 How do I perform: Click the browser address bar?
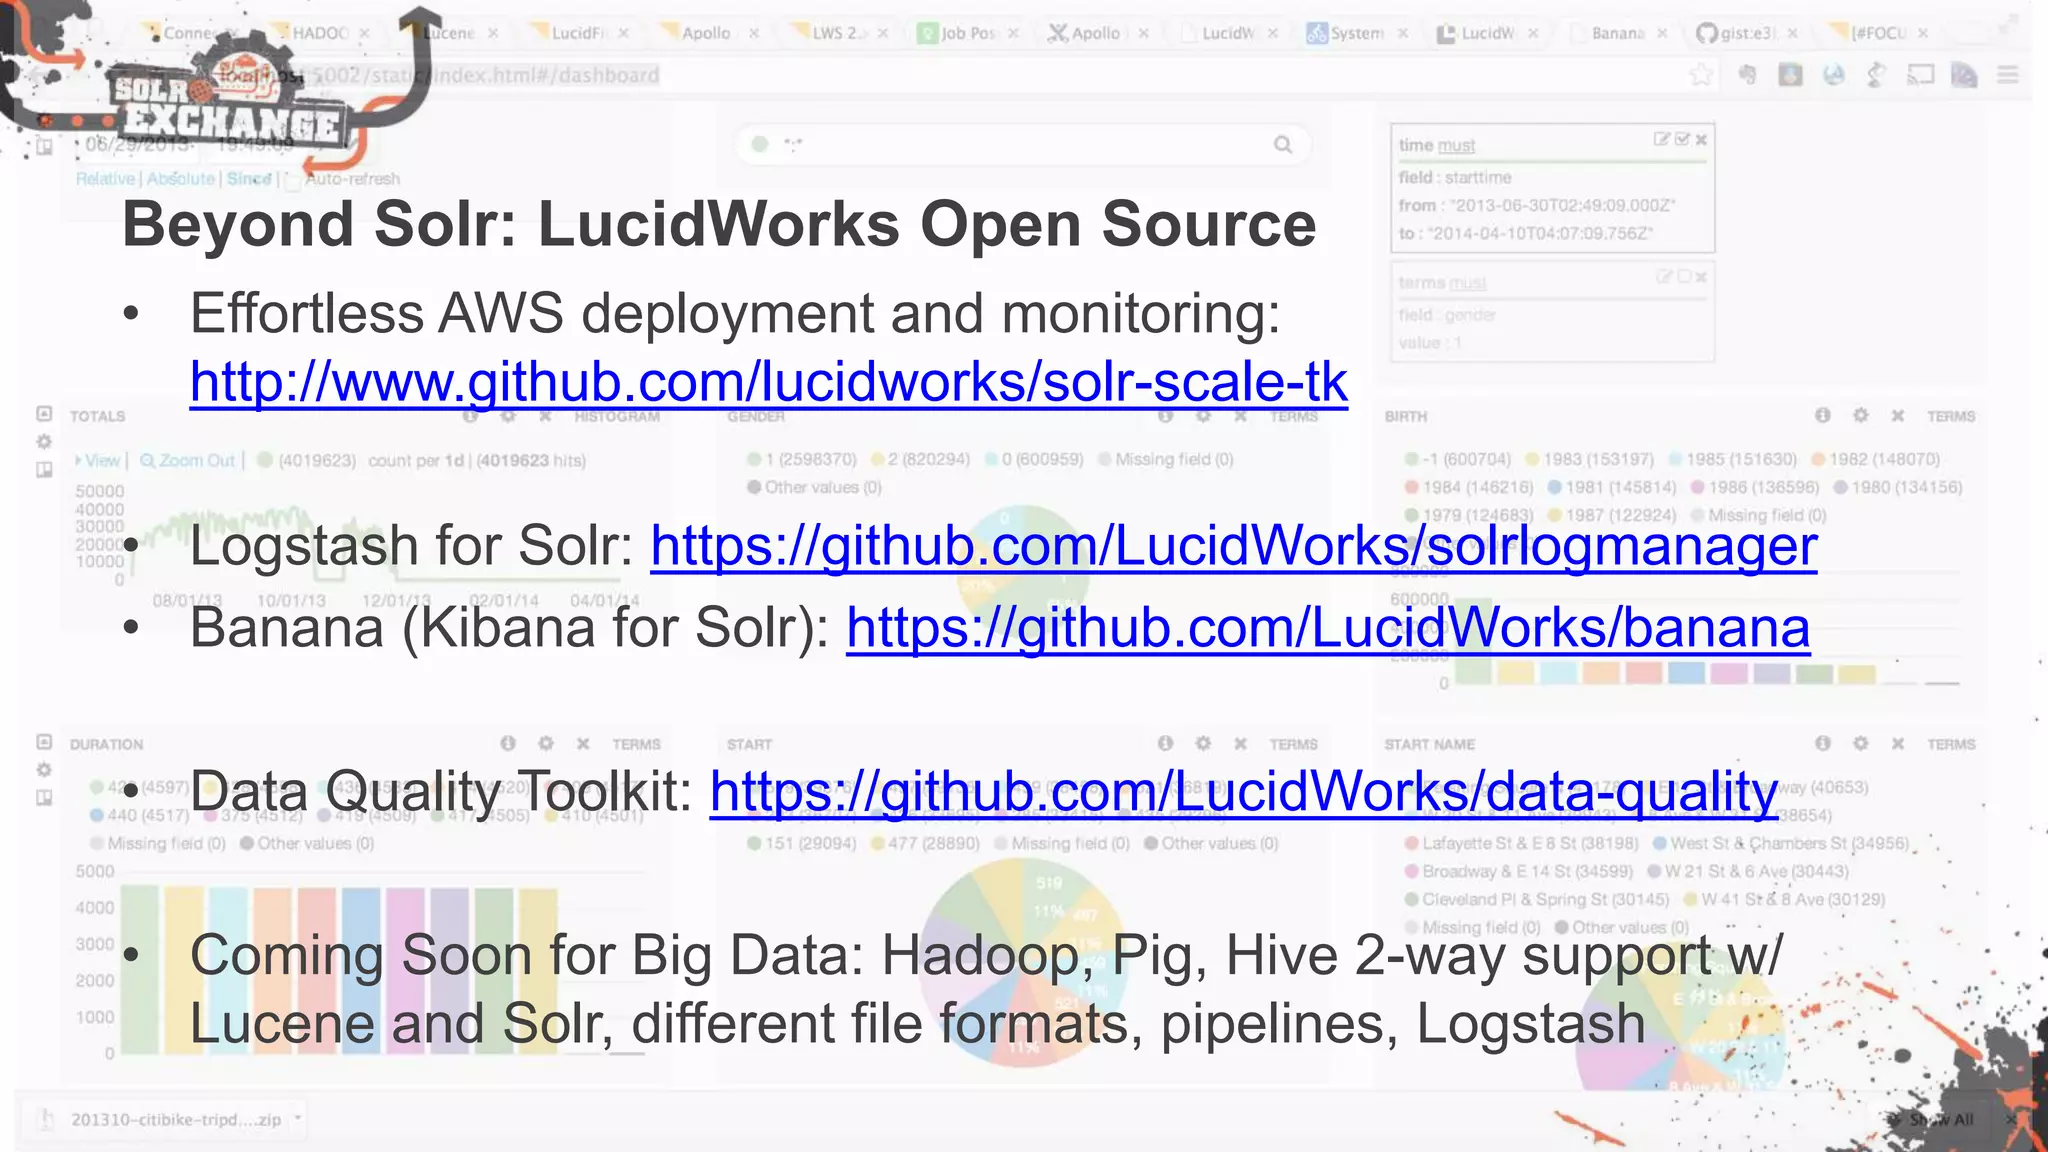pos(900,75)
